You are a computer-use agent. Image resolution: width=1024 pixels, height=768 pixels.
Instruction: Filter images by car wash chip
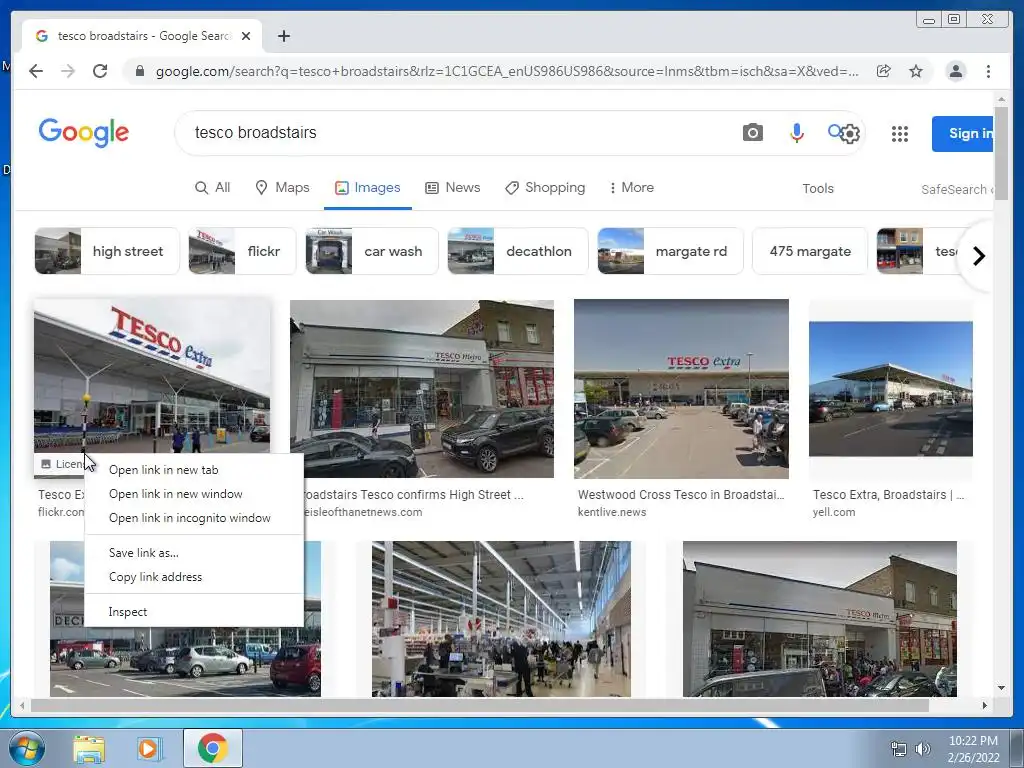point(372,251)
